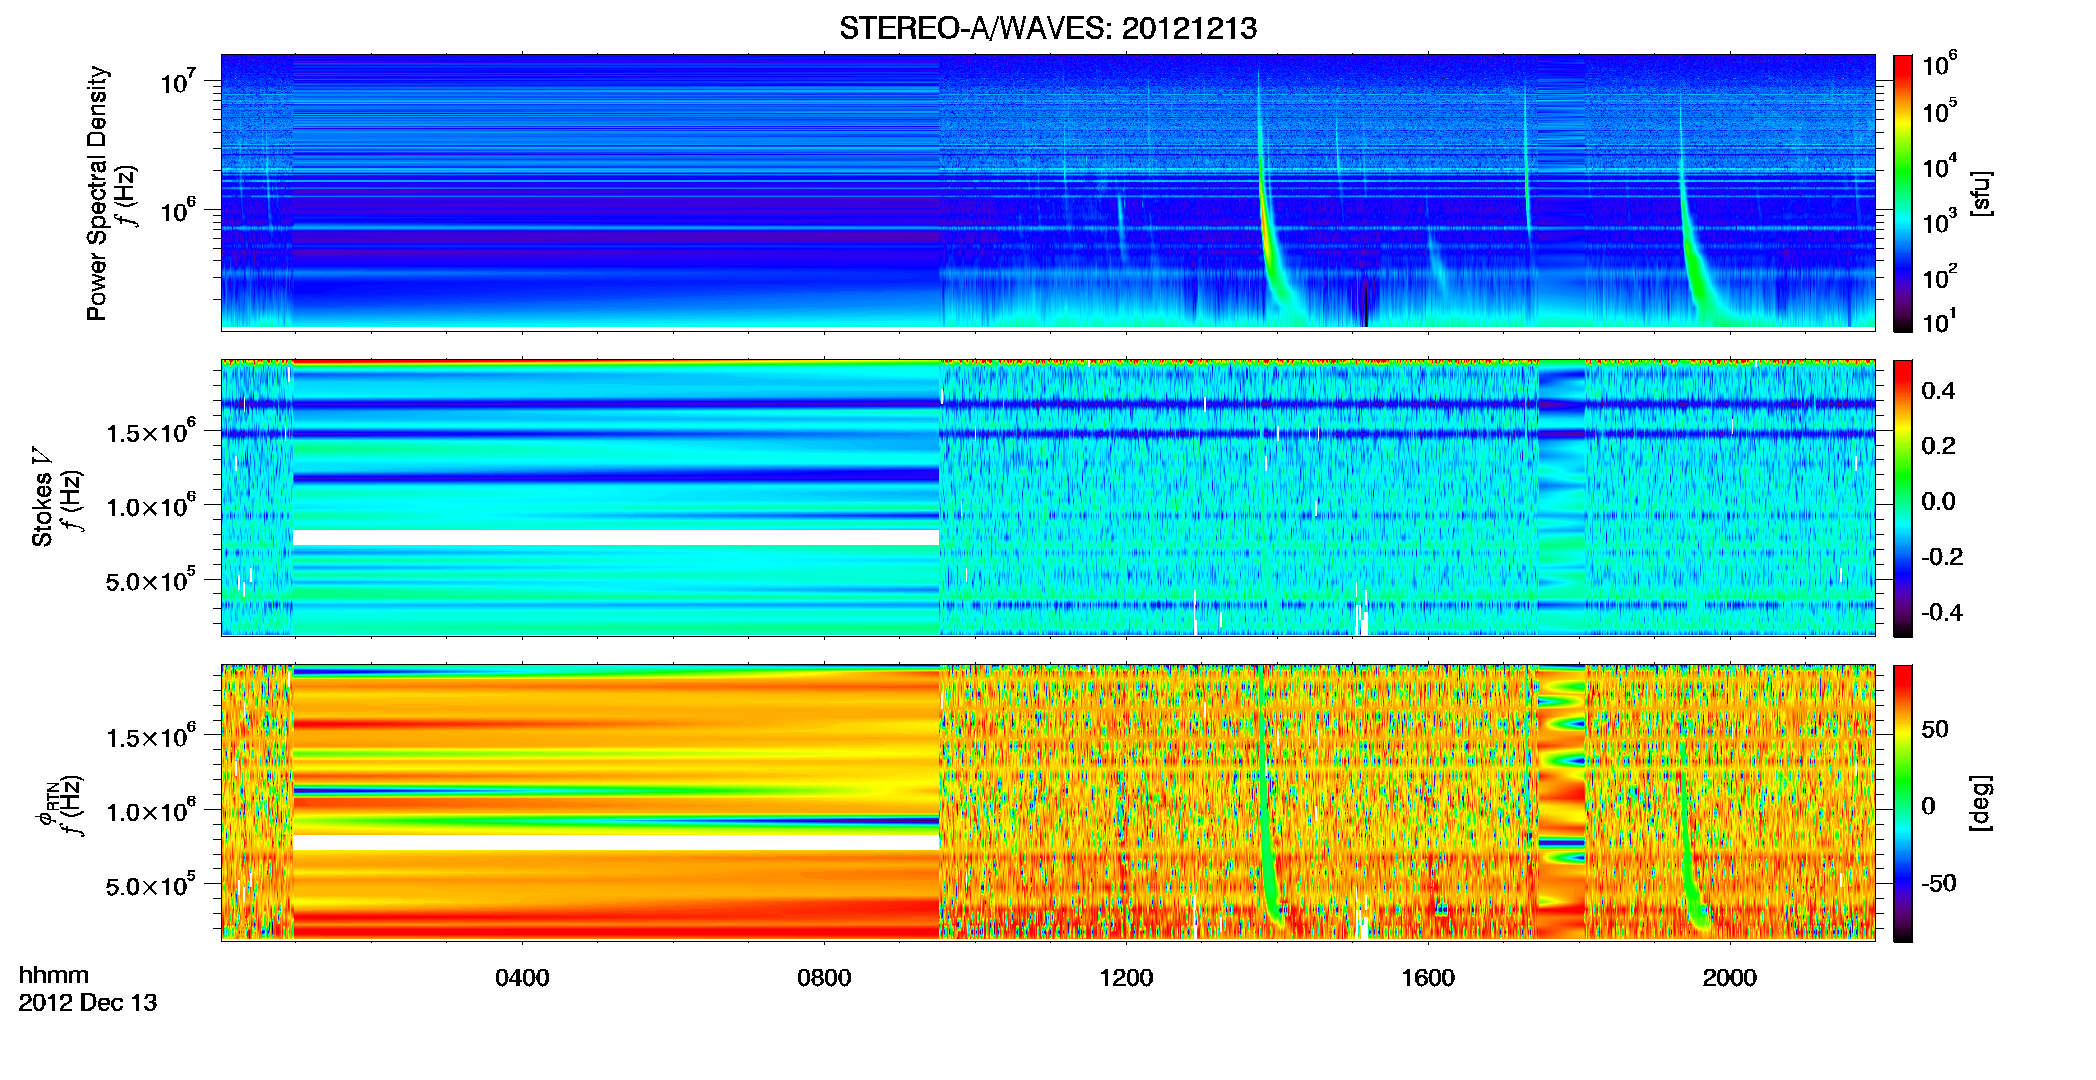This screenshot has width=2096, height=1080.
Task: Click the Stokes V axis label
Action: coord(42,497)
